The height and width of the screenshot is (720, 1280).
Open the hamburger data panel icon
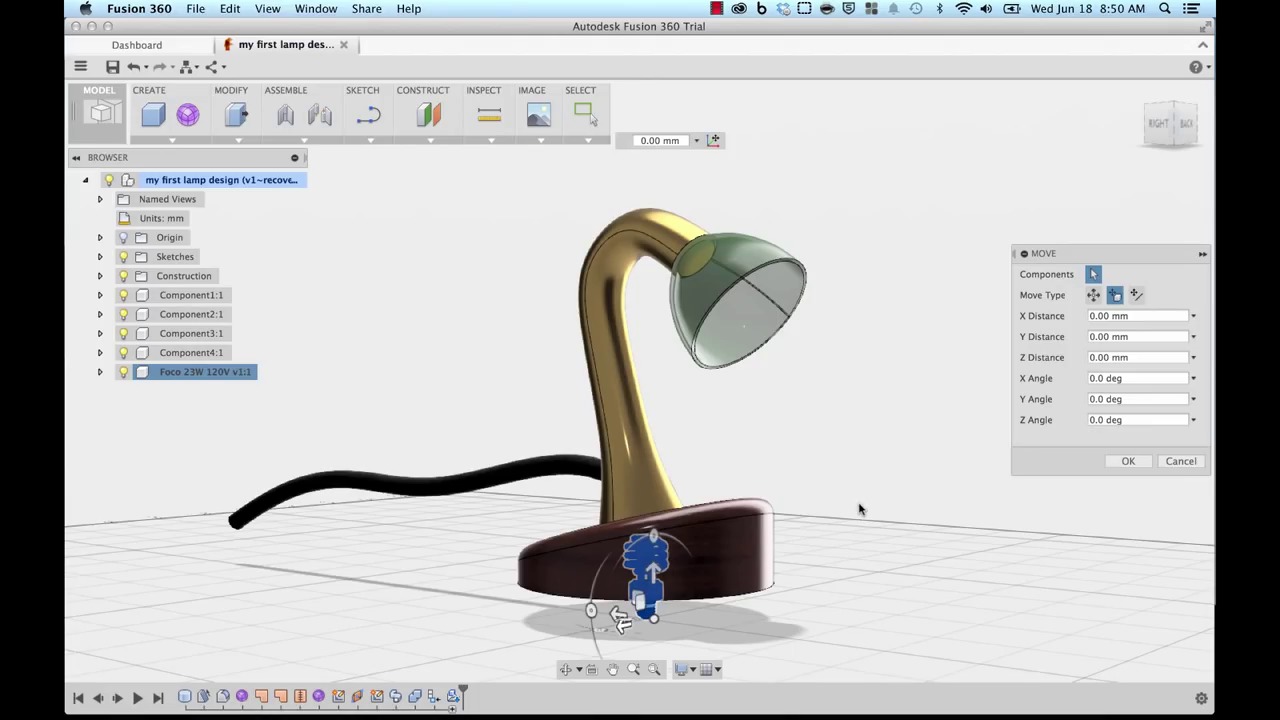[x=80, y=66]
